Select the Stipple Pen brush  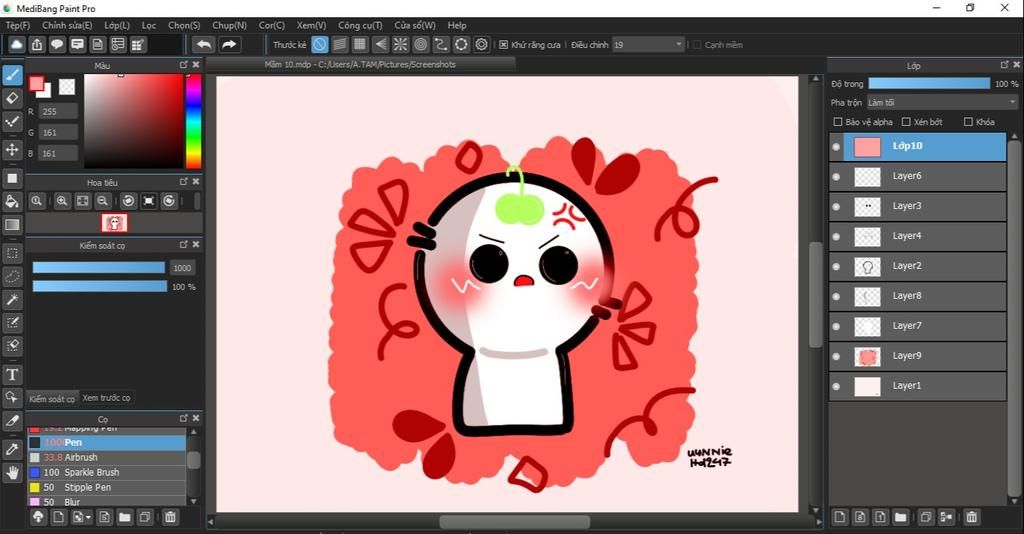(107, 488)
